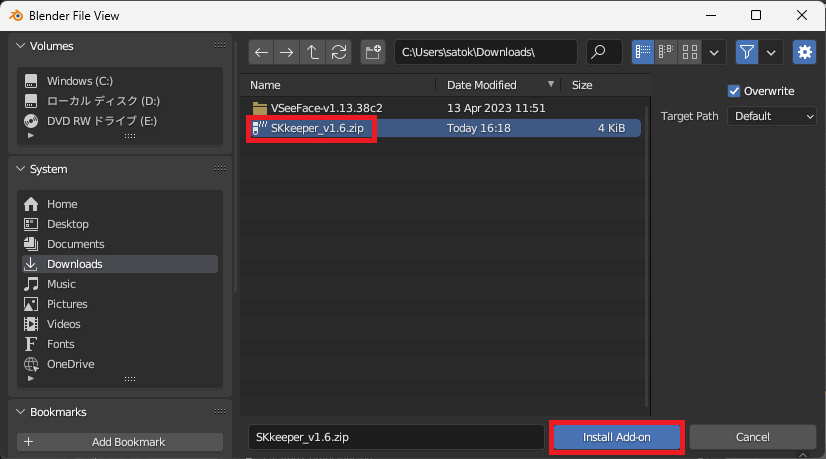
Task: Switch to vertical list display mode
Action: click(x=644, y=52)
